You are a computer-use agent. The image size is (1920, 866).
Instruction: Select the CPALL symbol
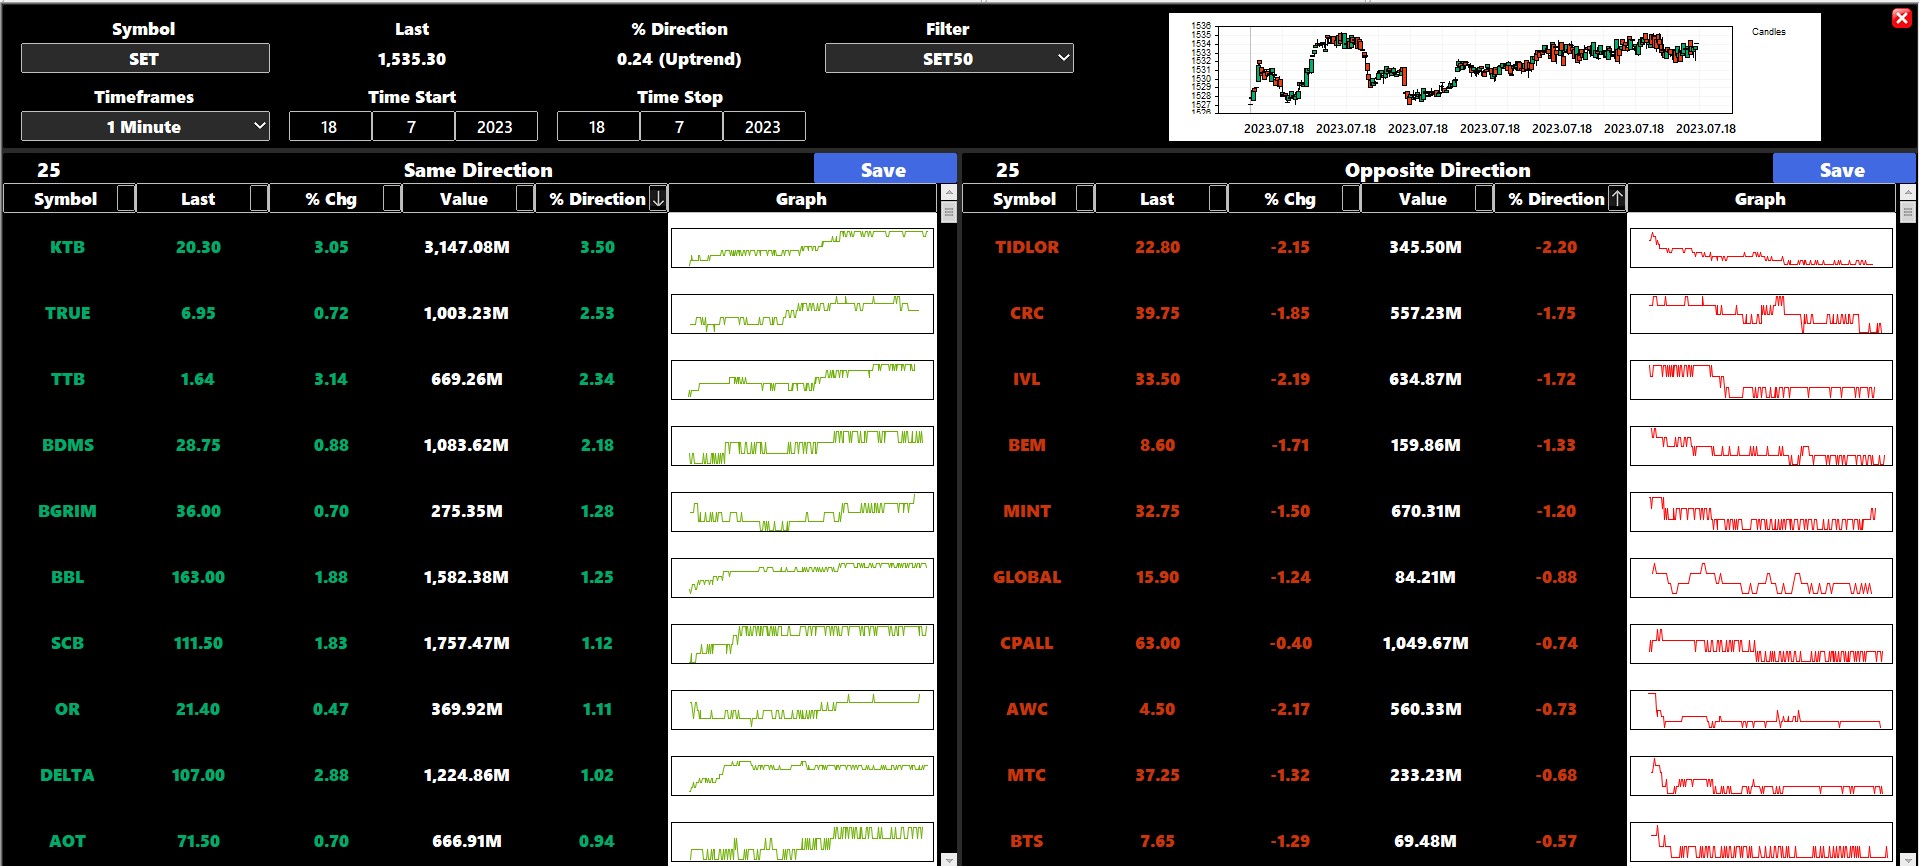tap(1027, 643)
